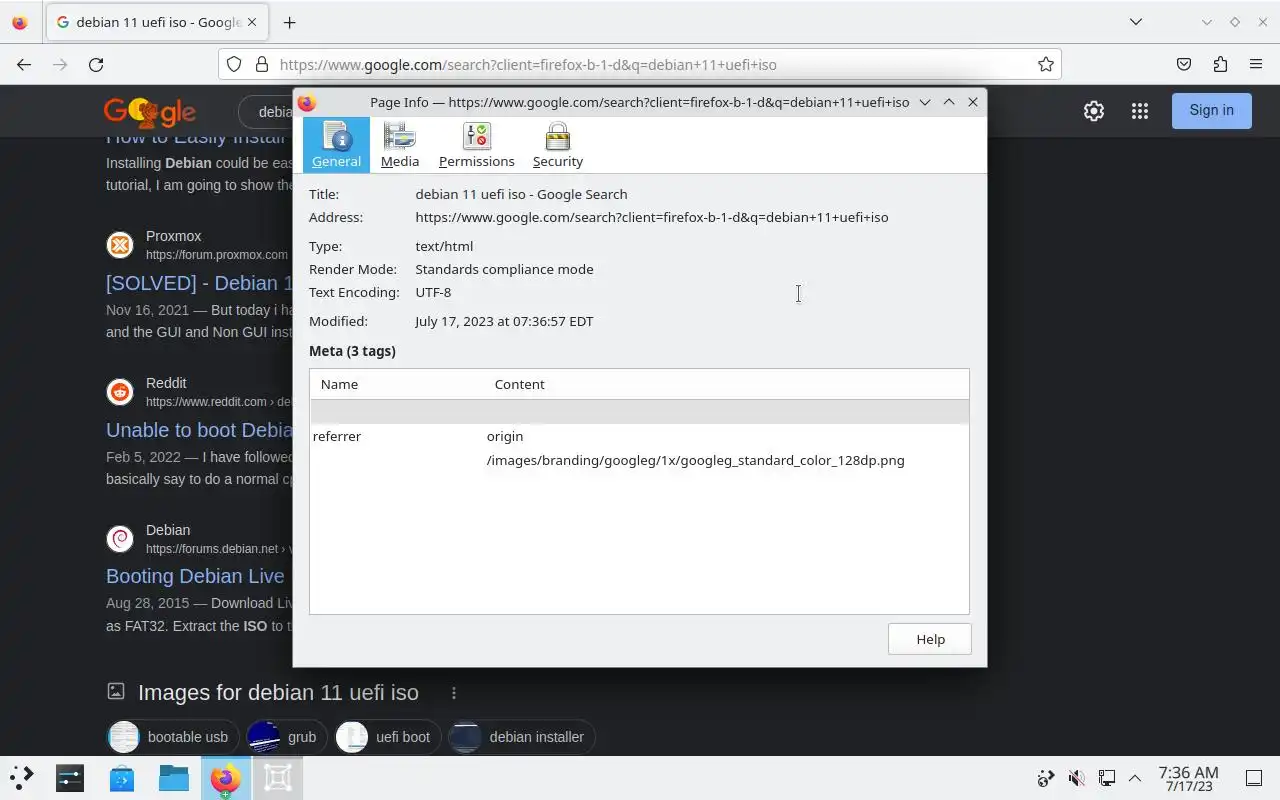Select the debian 11 uefi iso browser tab
This screenshot has height=800, width=1280.
(x=158, y=22)
